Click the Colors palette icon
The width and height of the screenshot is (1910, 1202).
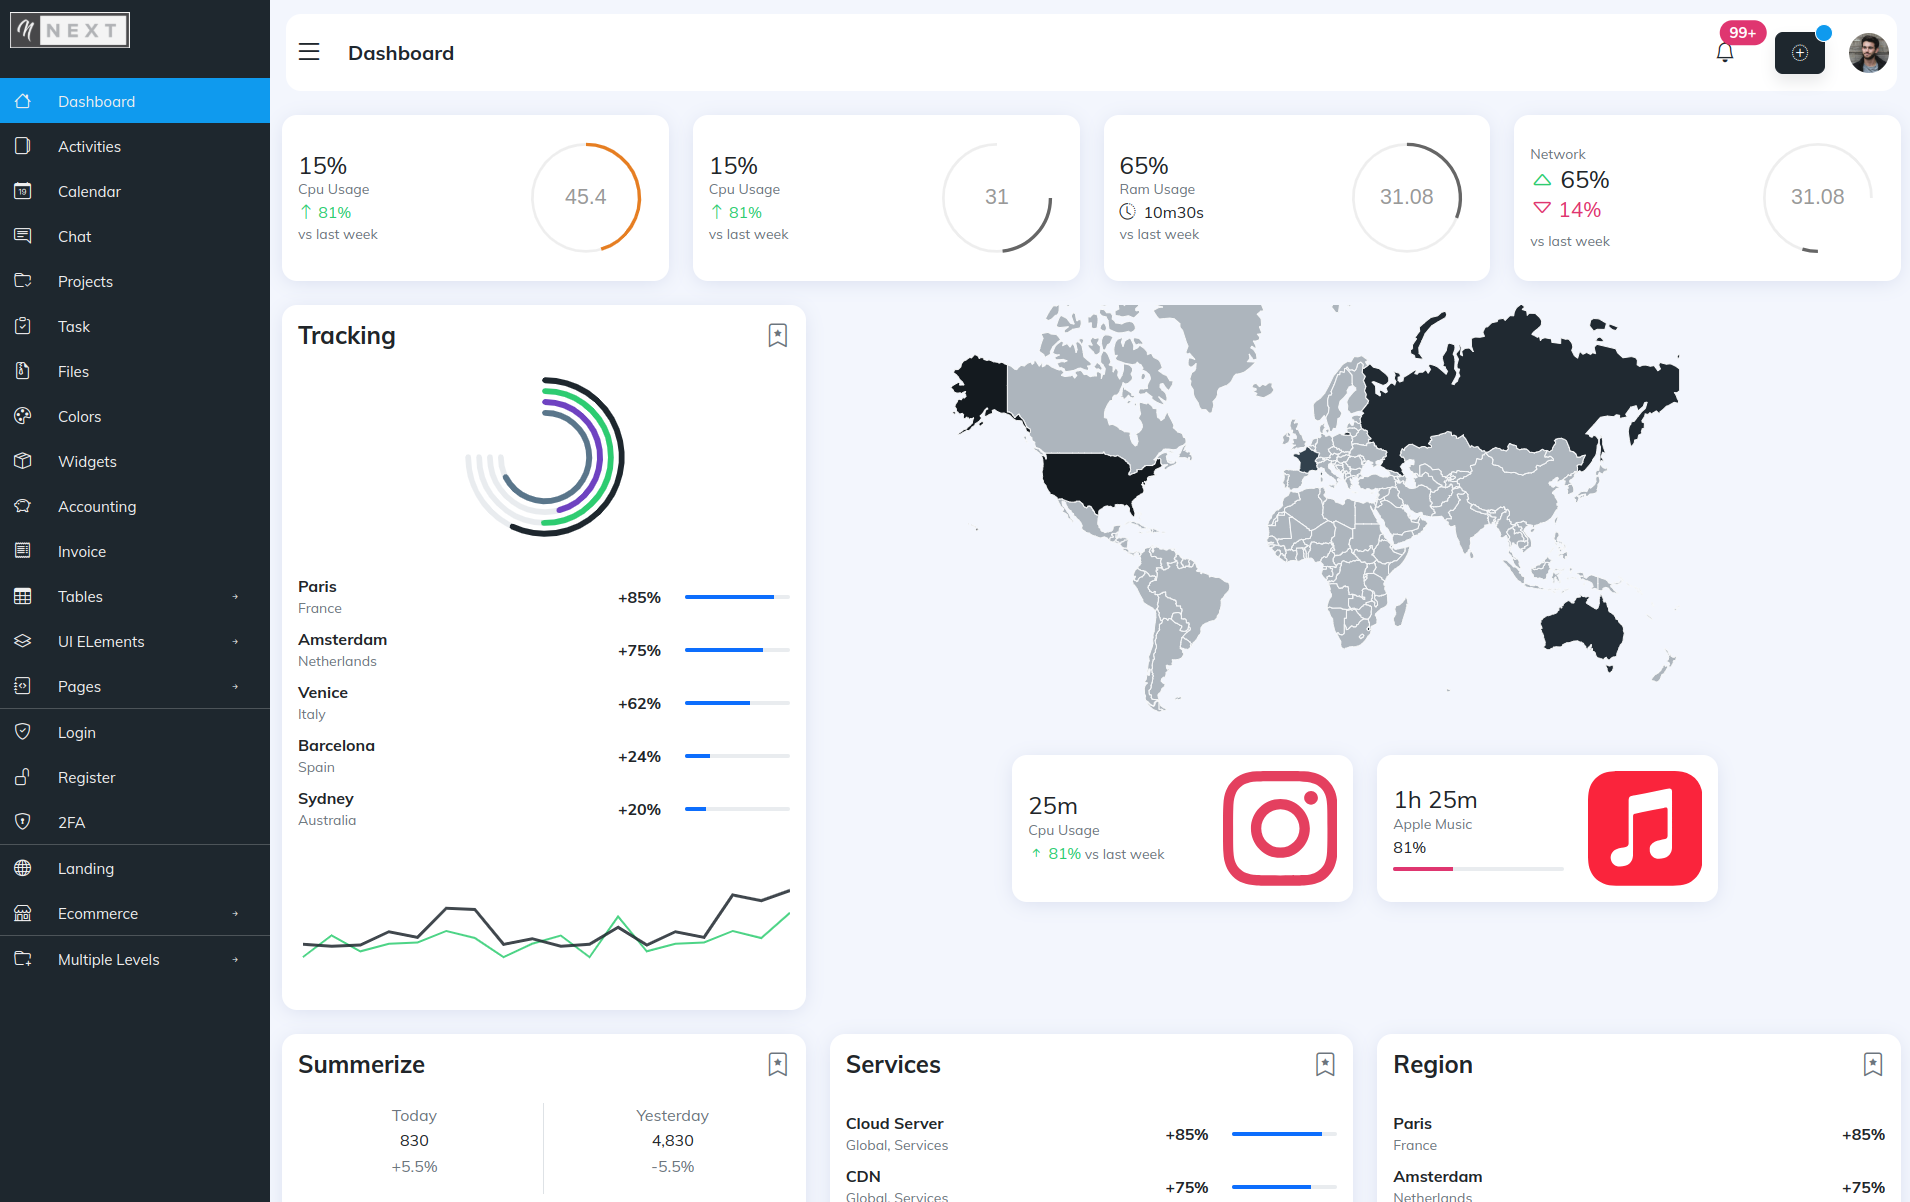click(x=23, y=416)
